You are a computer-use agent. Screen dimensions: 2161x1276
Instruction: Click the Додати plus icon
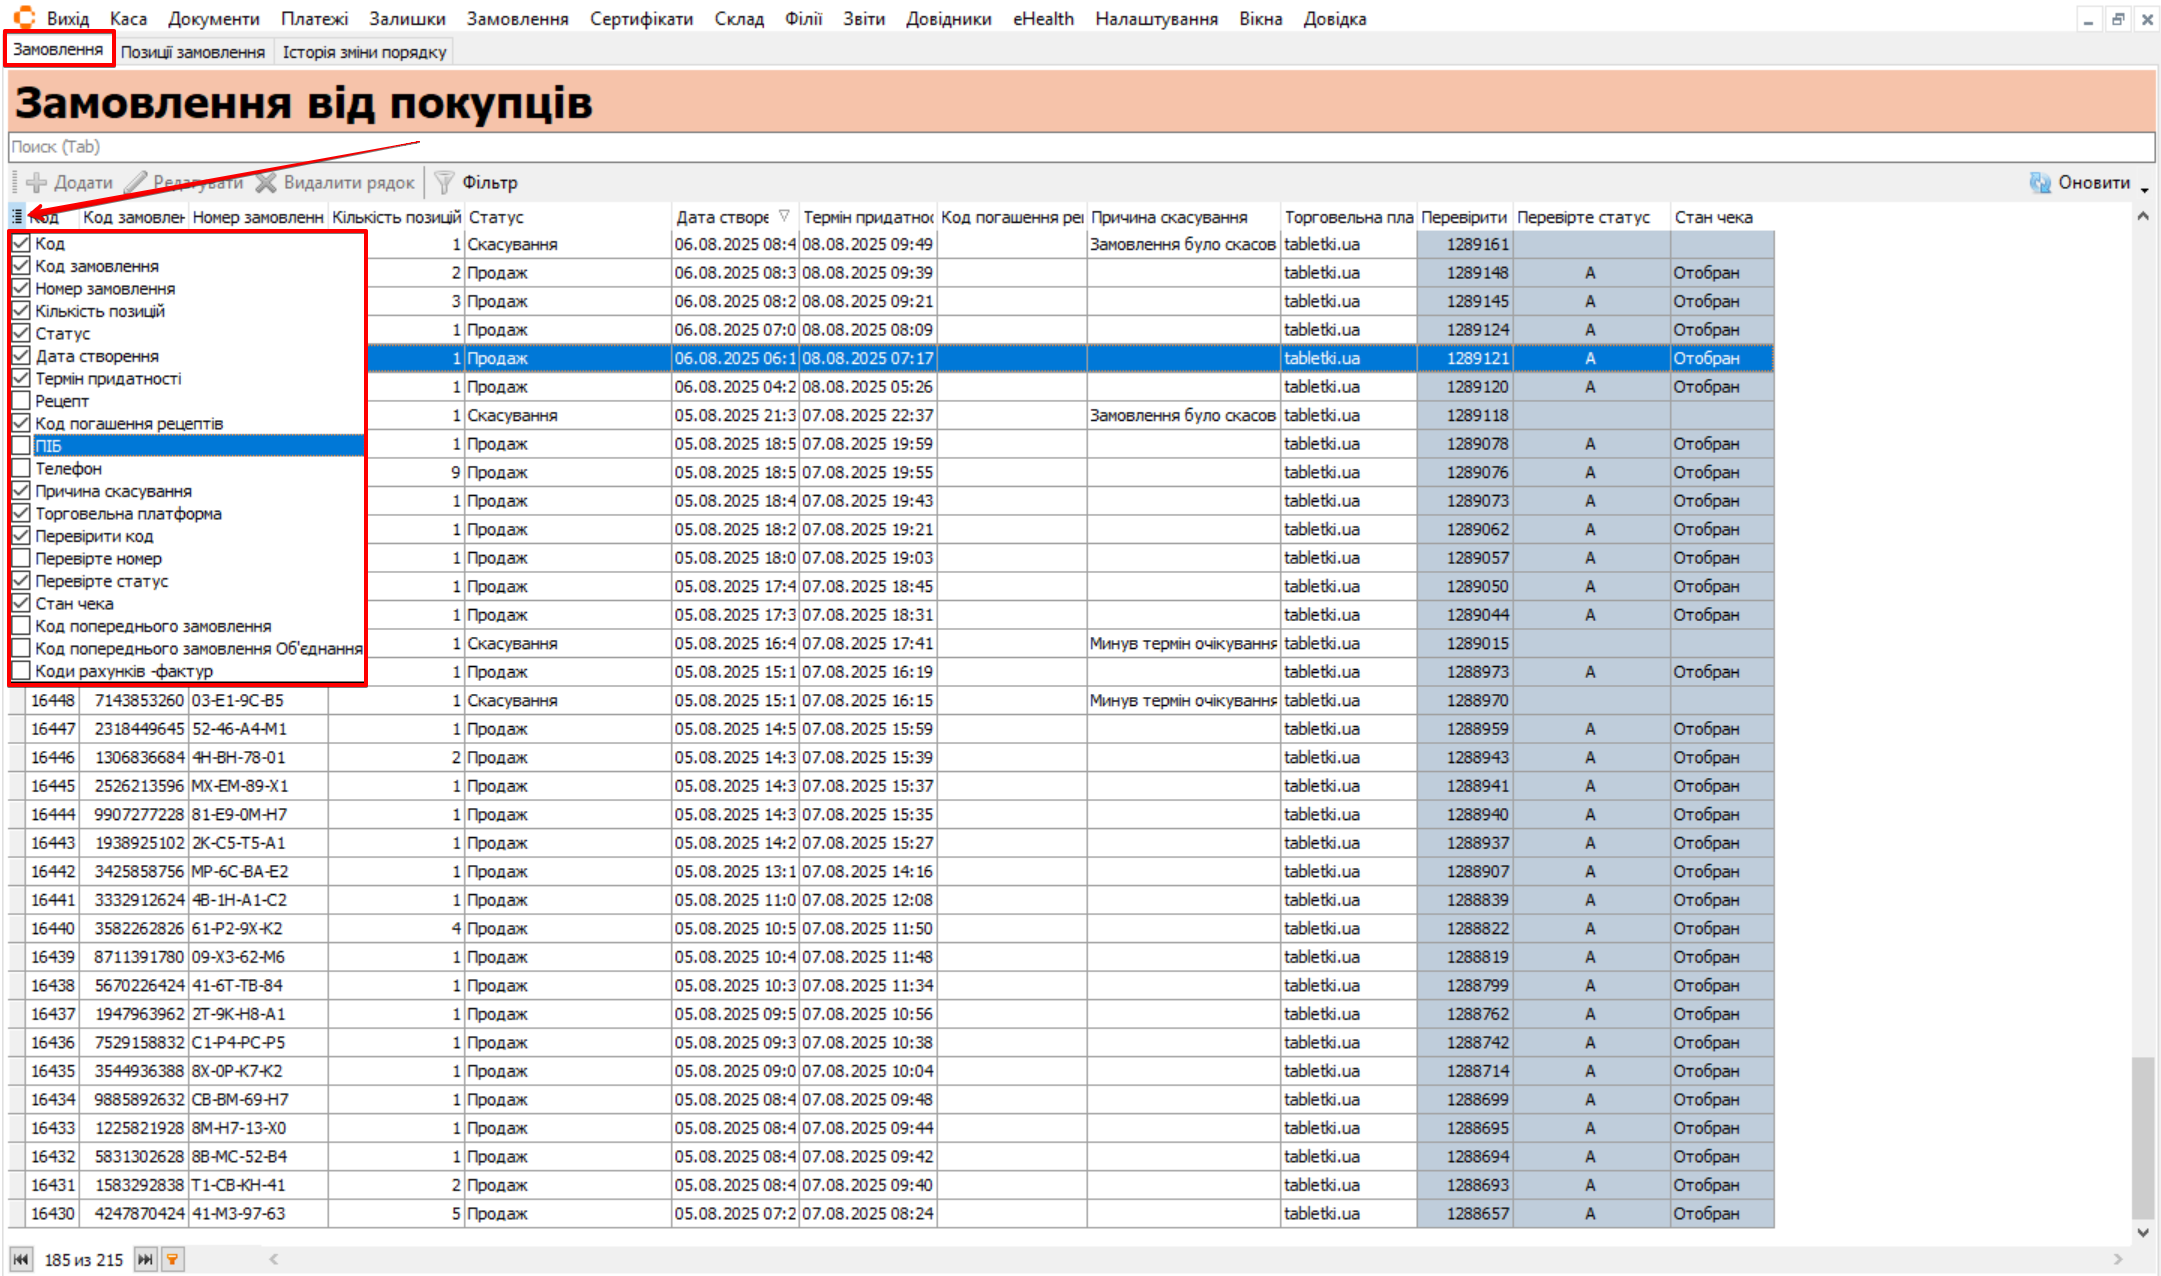[37, 183]
